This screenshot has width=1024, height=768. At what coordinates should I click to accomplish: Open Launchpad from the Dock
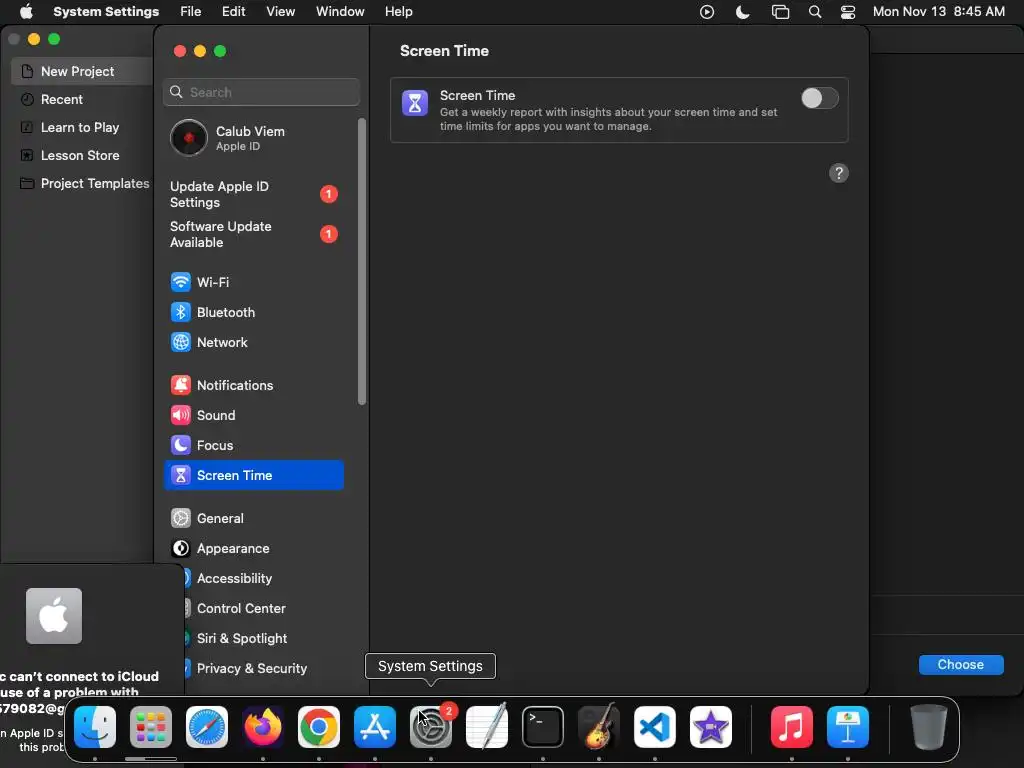point(151,727)
